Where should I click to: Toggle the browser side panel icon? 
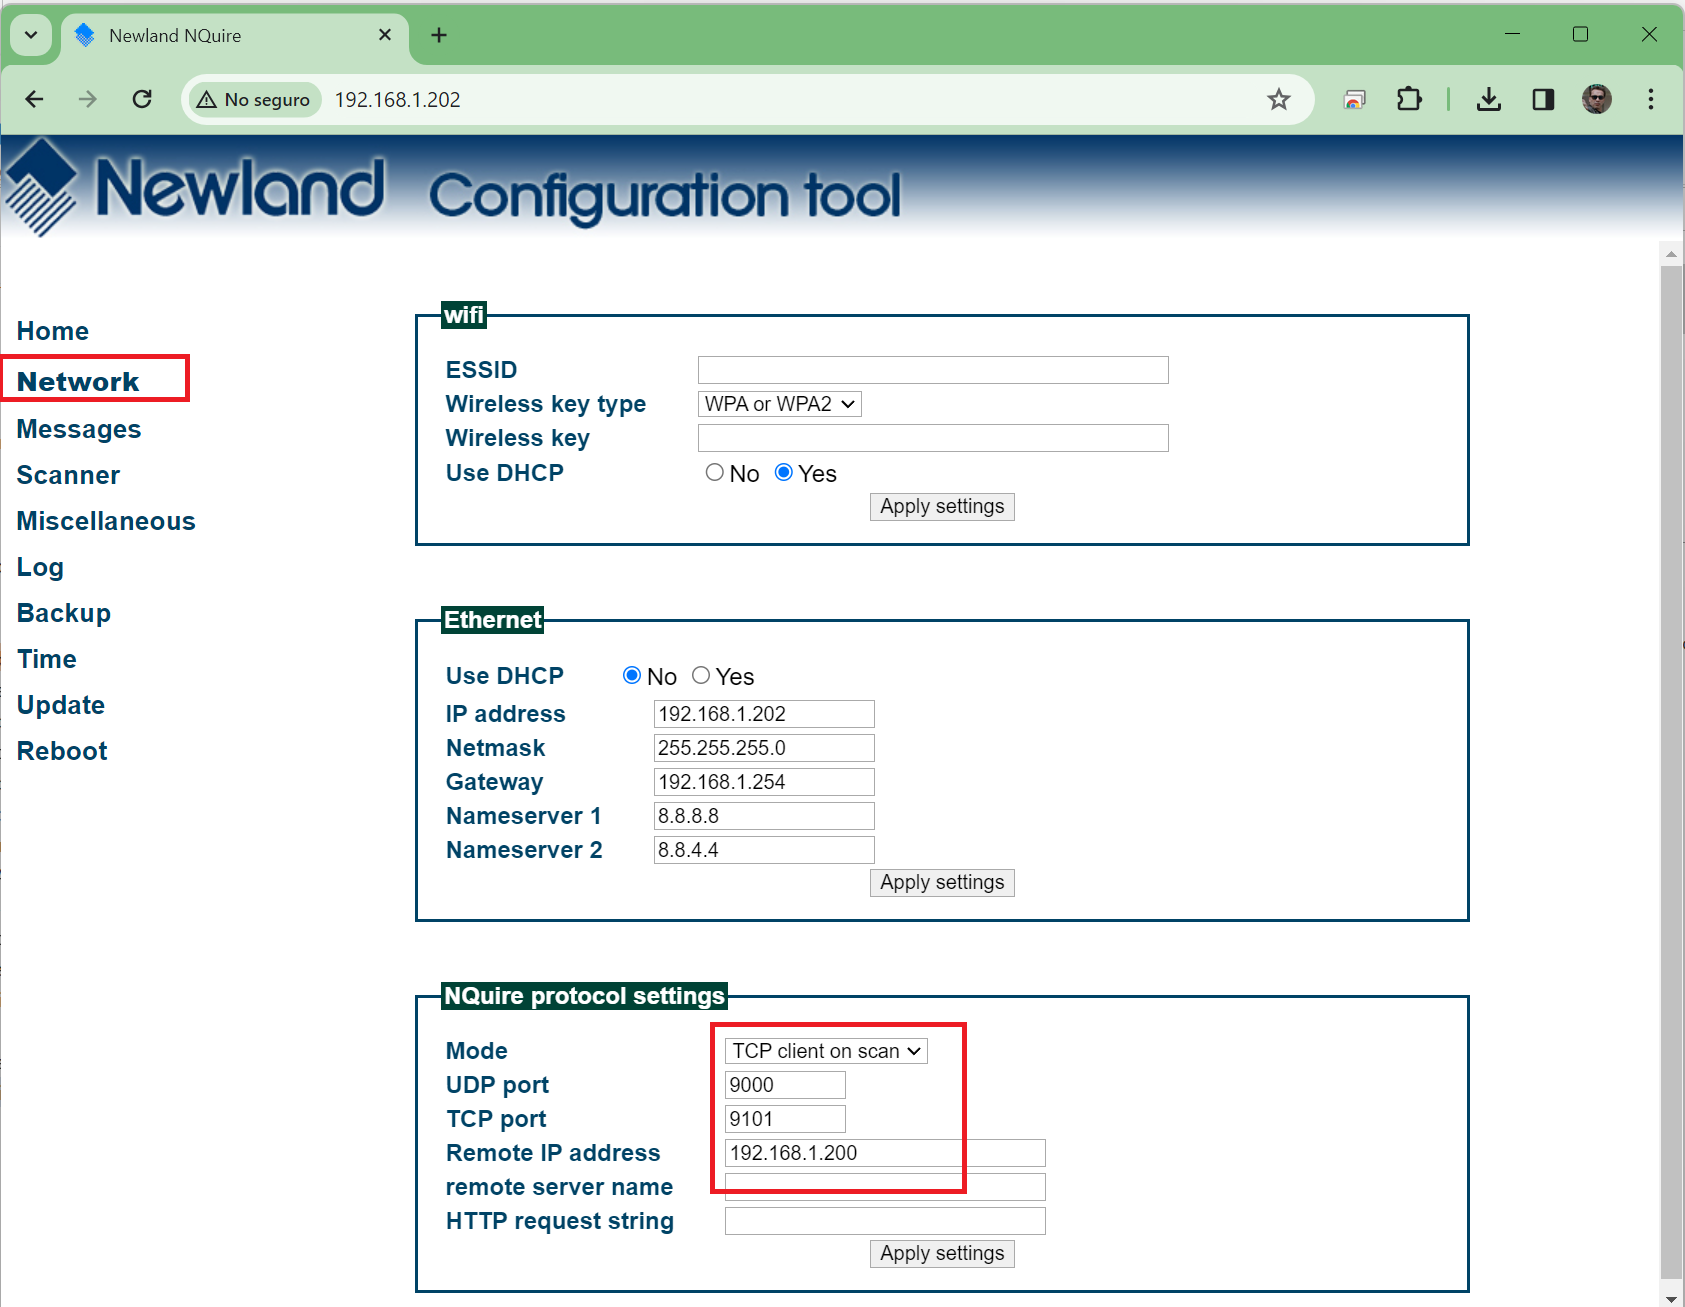(1542, 99)
